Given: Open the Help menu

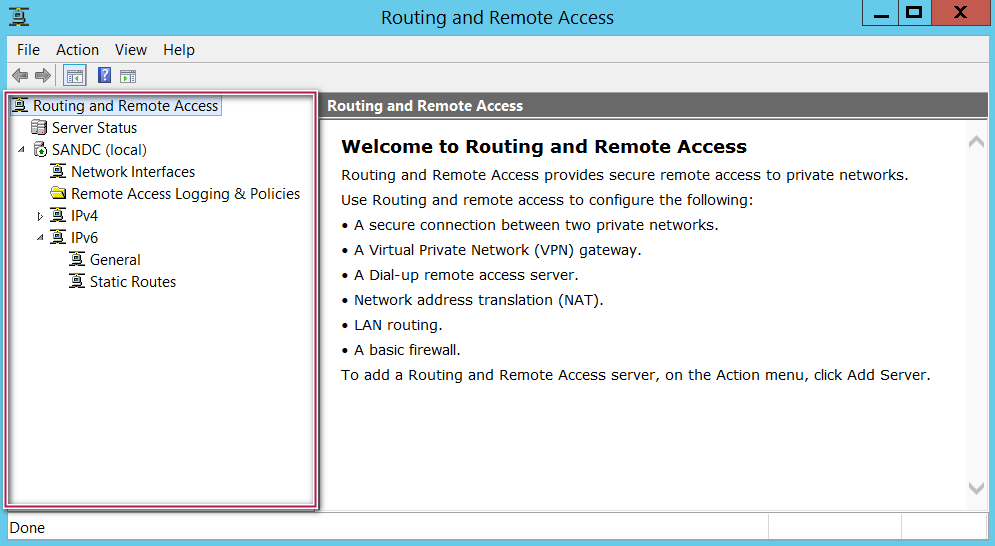Looking at the screenshot, I should [x=179, y=50].
